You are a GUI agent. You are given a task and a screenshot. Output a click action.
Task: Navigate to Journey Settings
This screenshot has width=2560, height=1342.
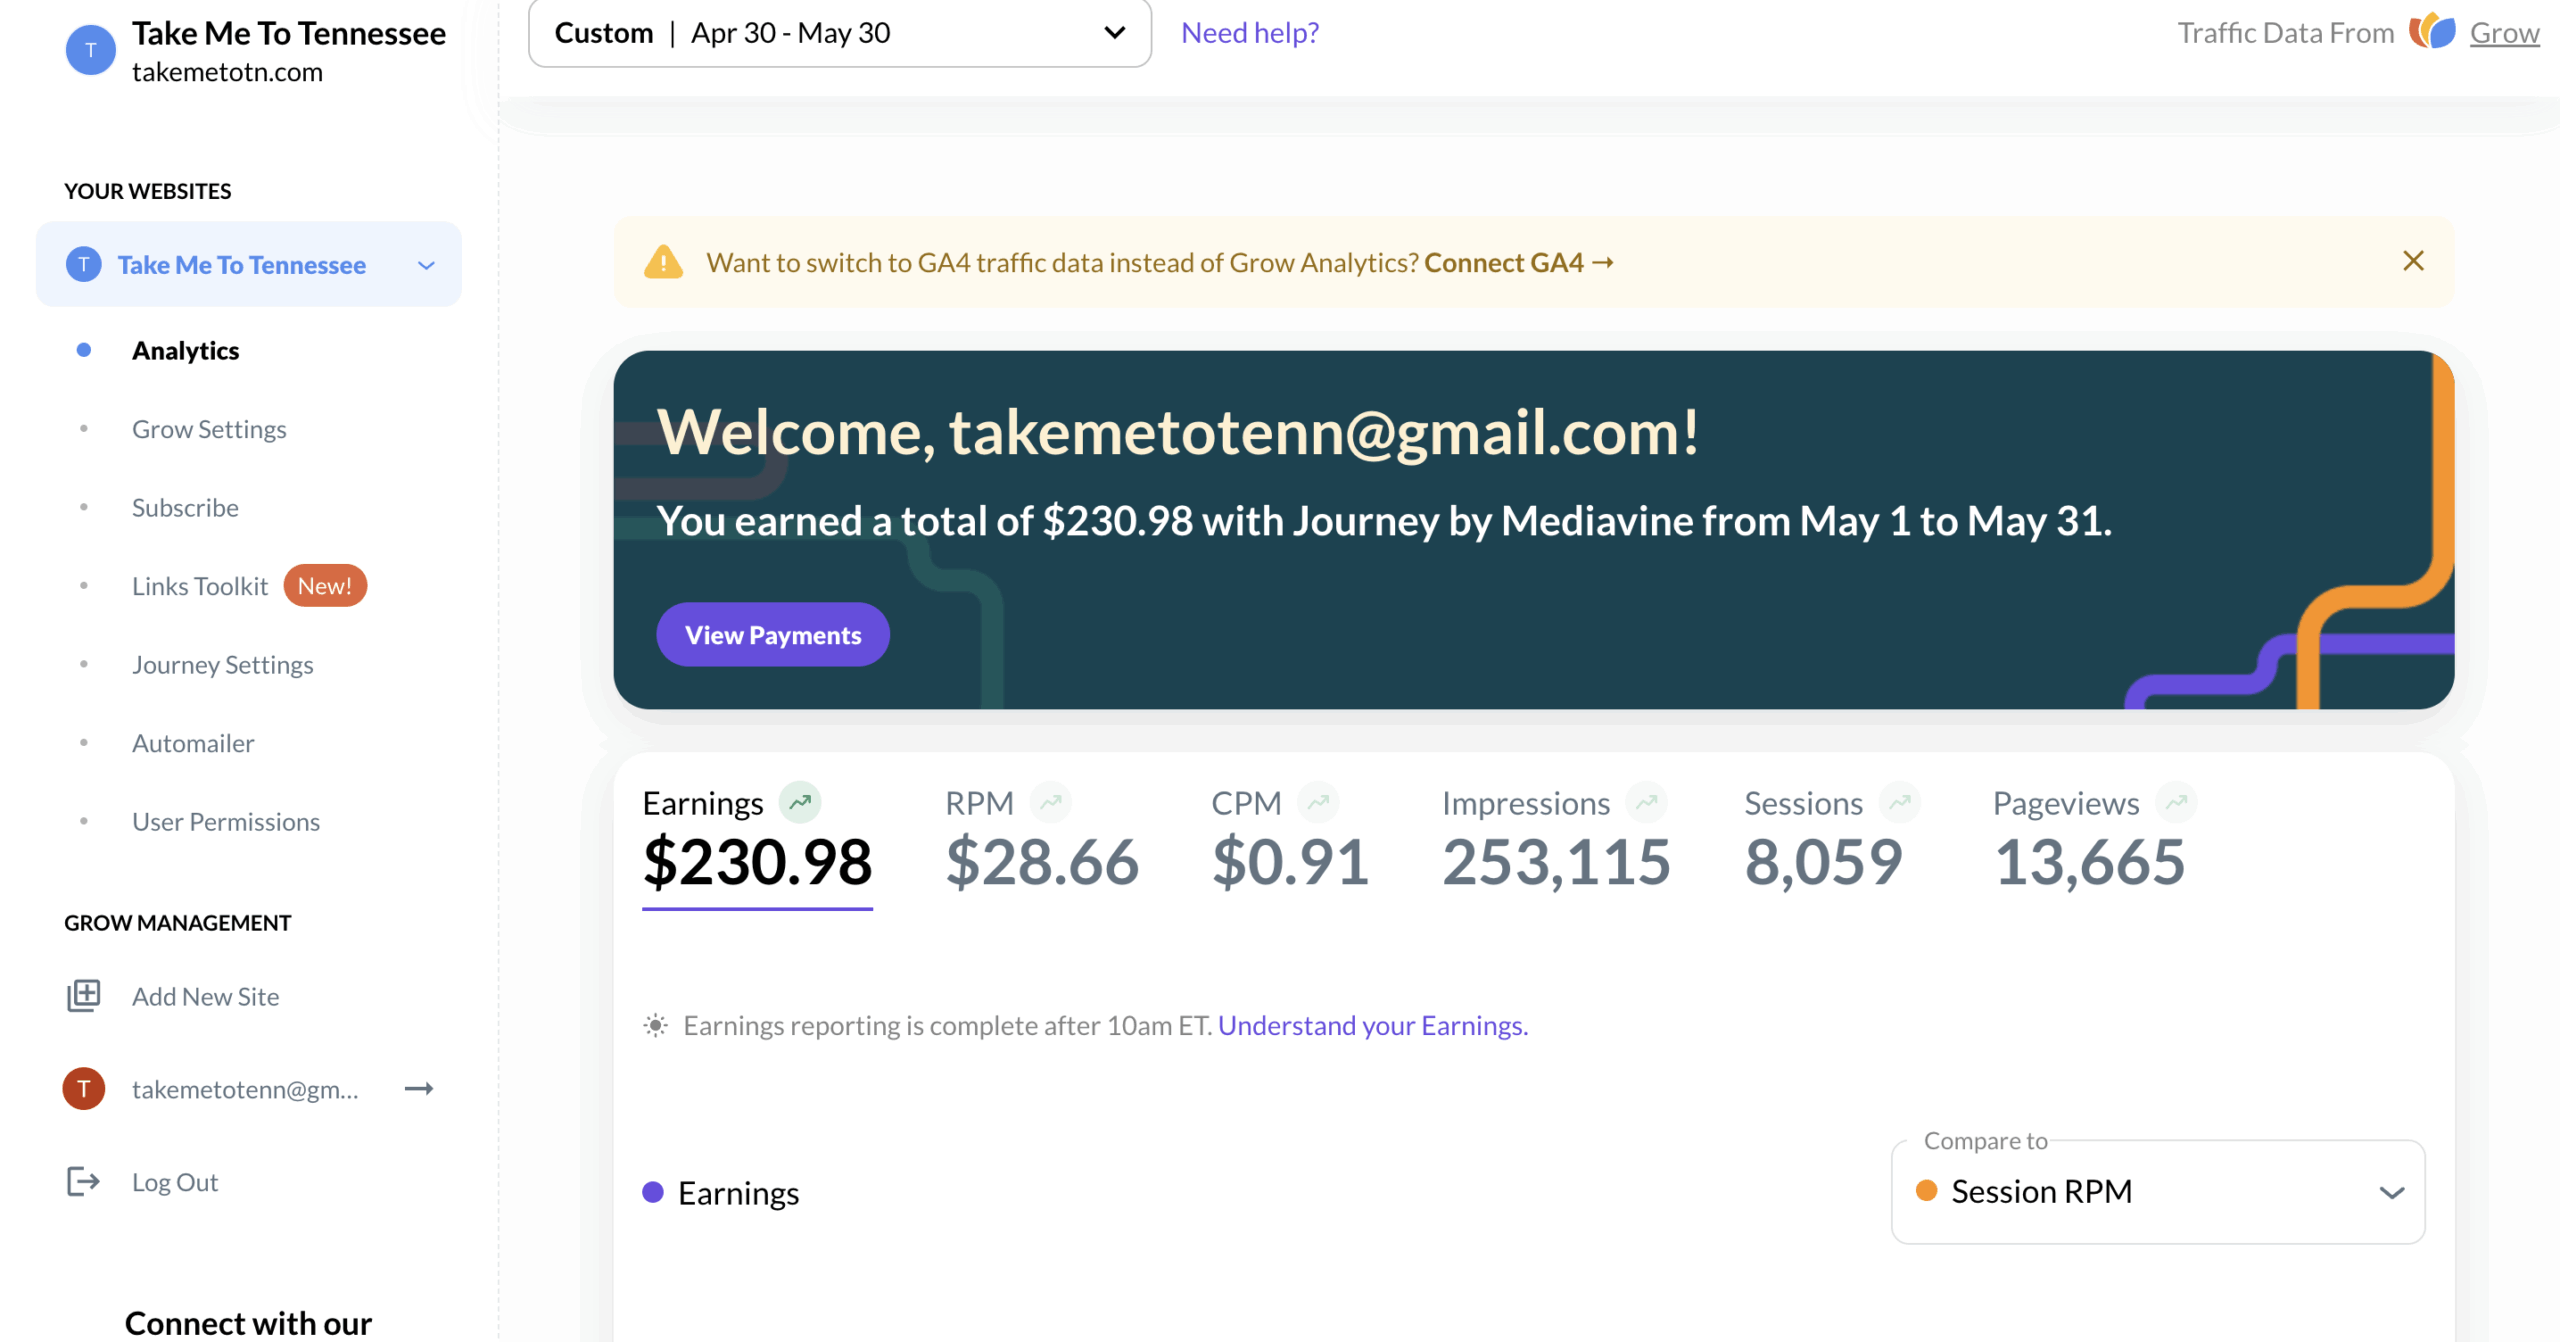[222, 665]
